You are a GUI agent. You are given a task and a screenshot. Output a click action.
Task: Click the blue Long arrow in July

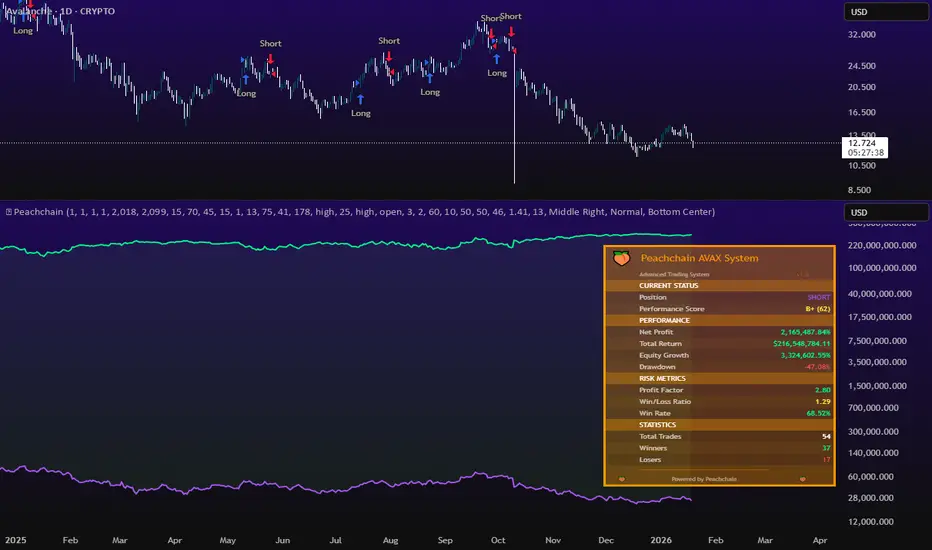coord(360,99)
